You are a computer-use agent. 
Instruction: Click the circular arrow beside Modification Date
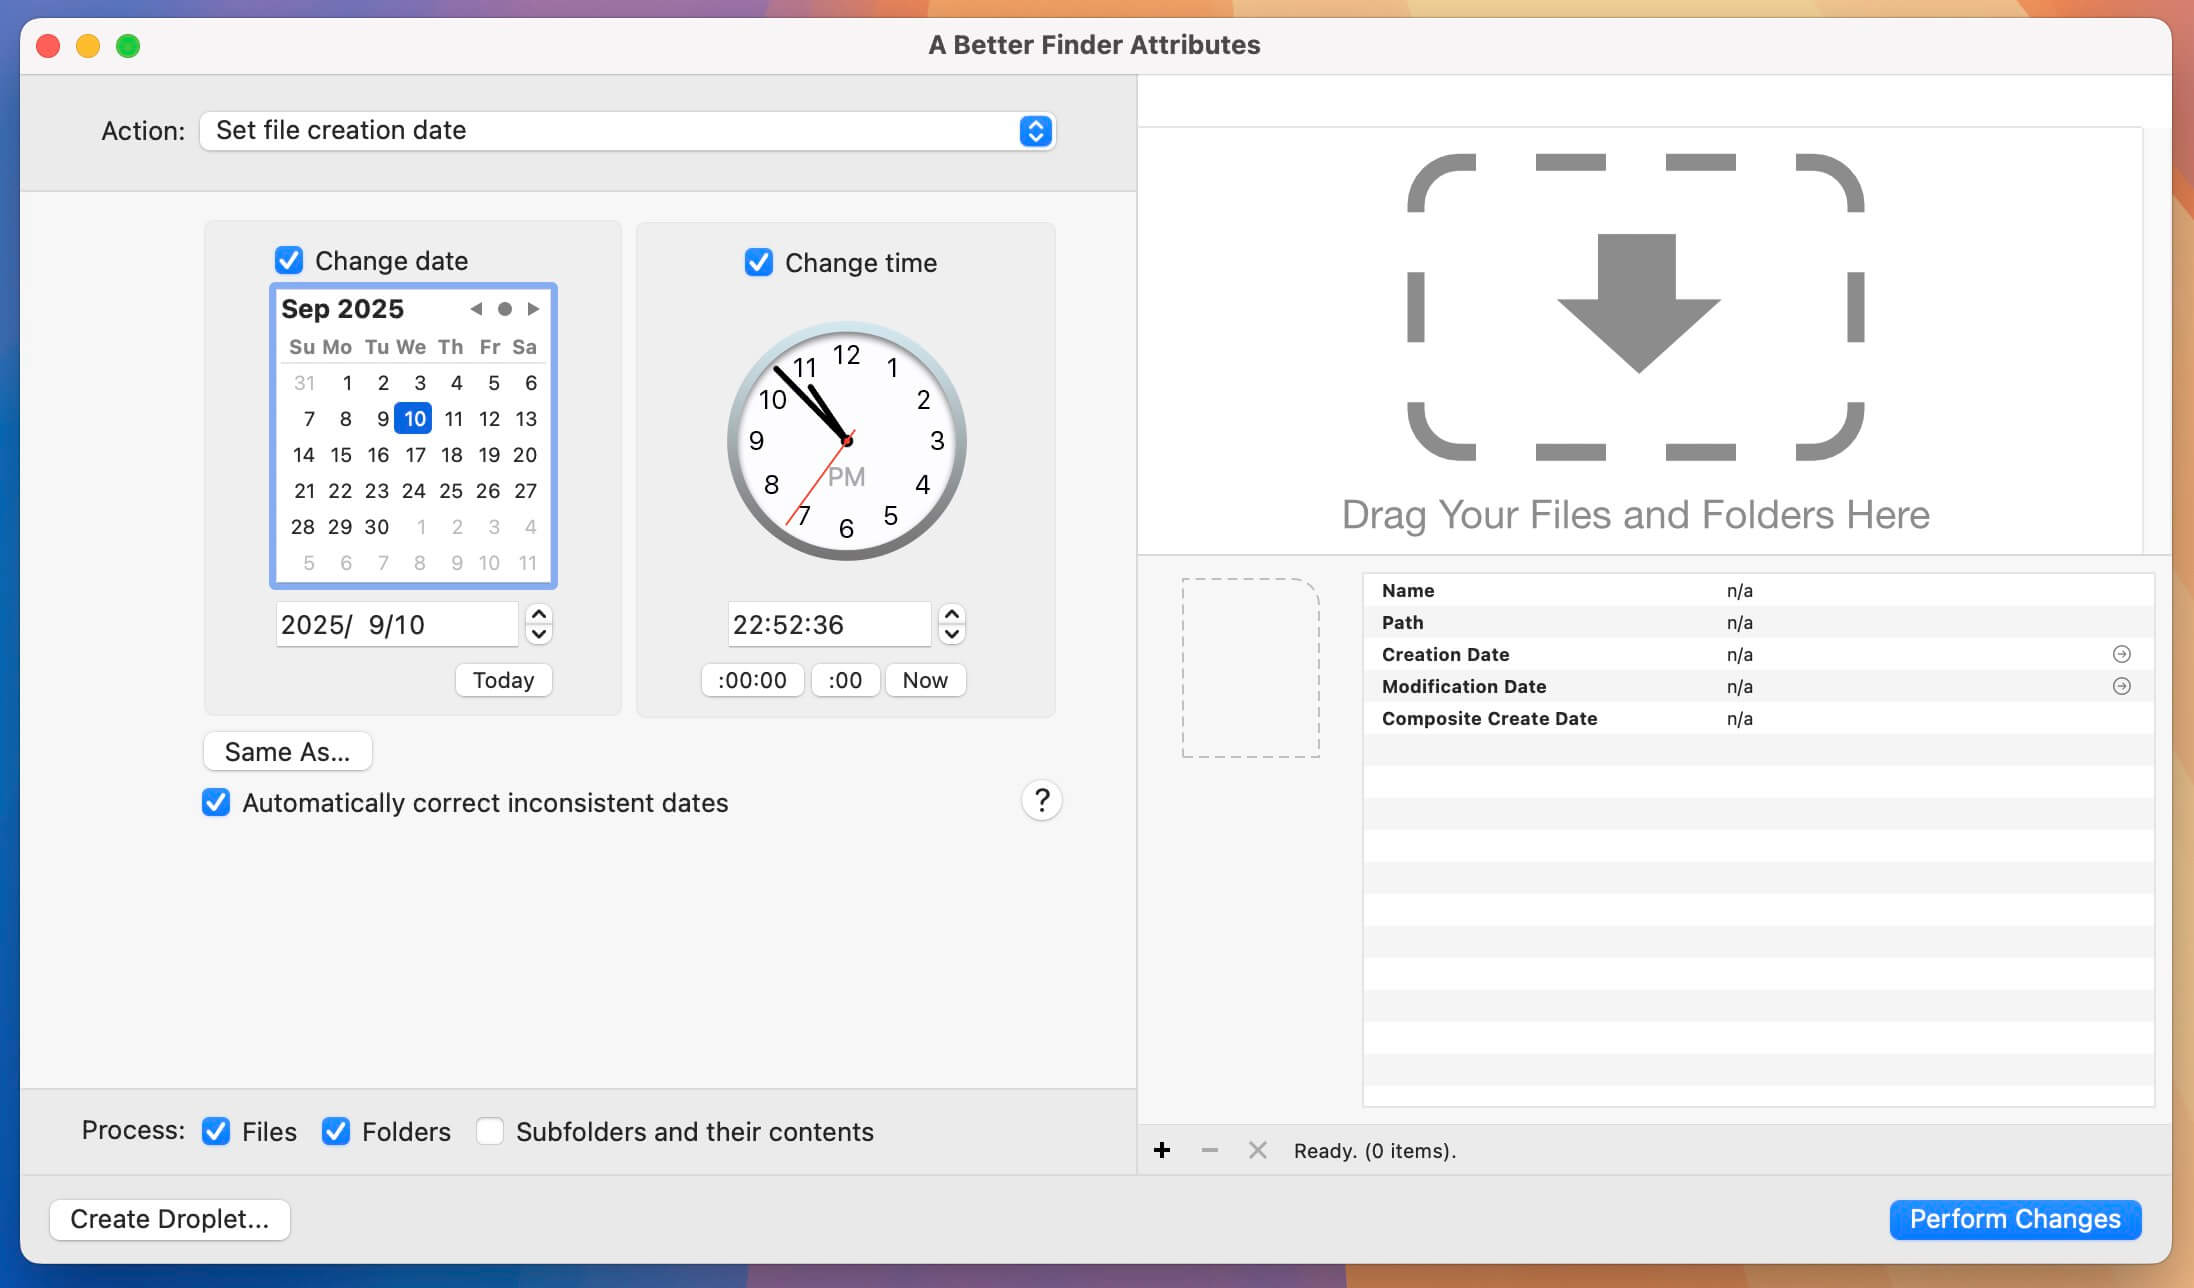(x=2120, y=686)
